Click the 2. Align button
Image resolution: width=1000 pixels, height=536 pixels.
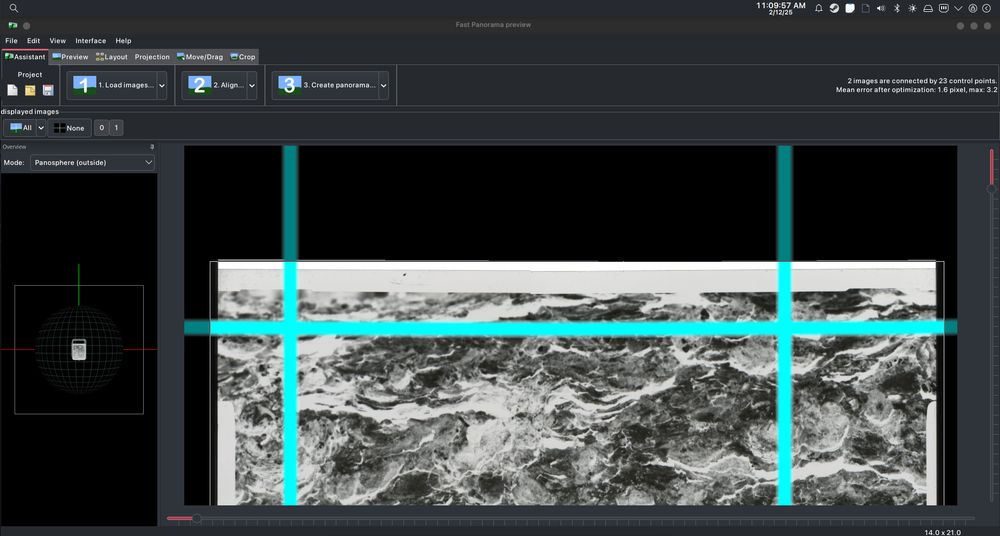click(x=214, y=85)
